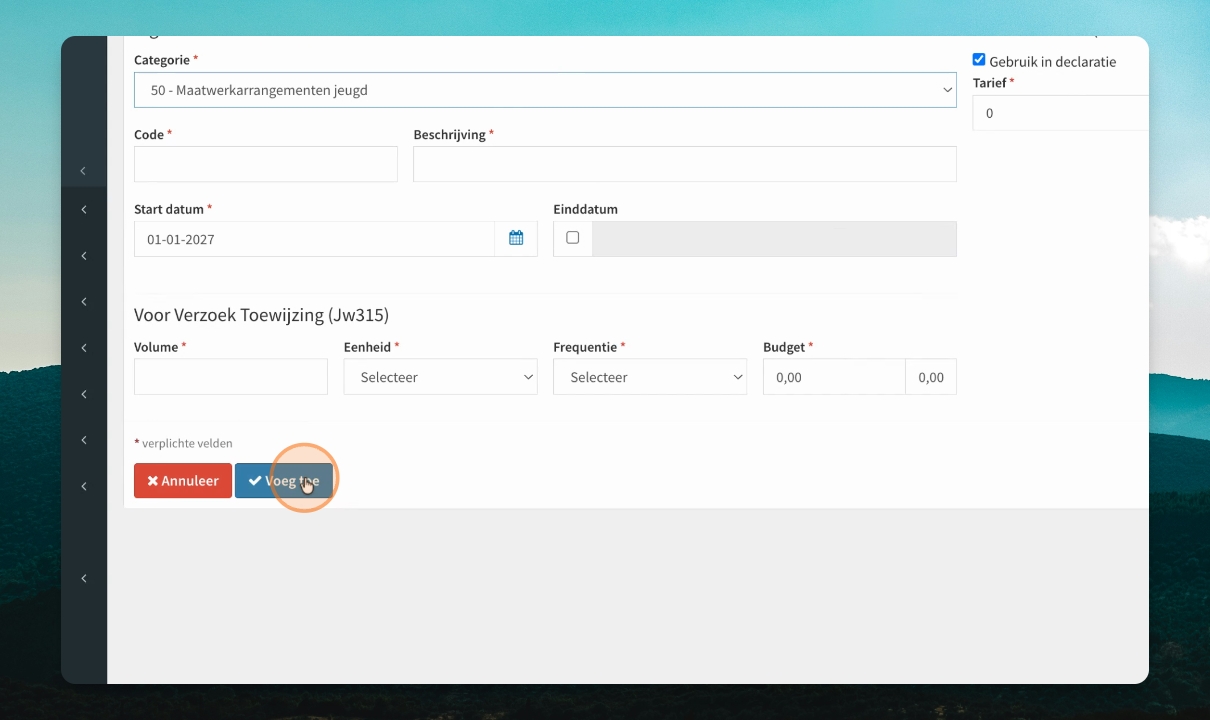Click the greyed-out Einddatum date field
1210x720 pixels.
pyautogui.click(x=774, y=239)
